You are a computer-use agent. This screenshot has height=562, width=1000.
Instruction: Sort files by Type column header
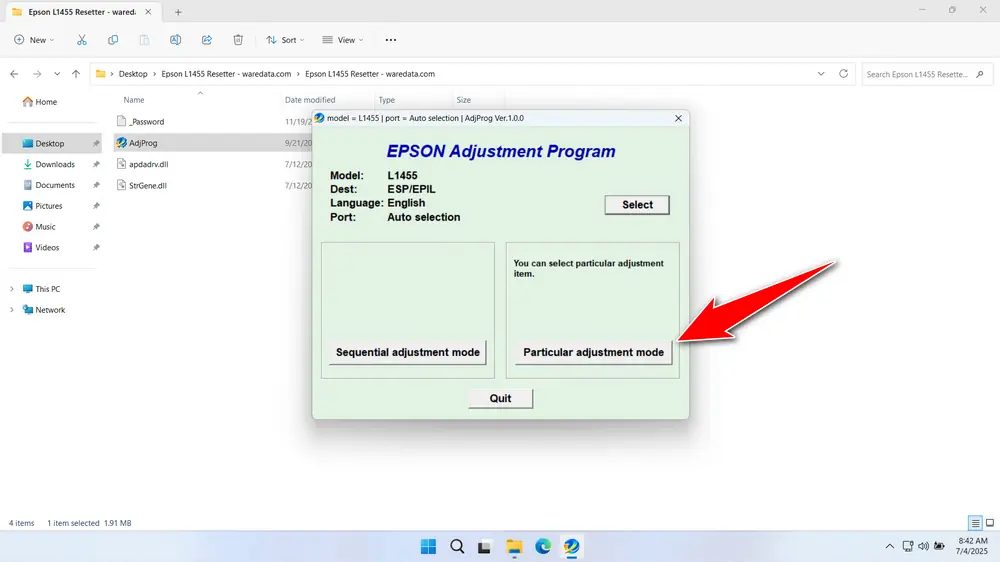coord(386,100)
